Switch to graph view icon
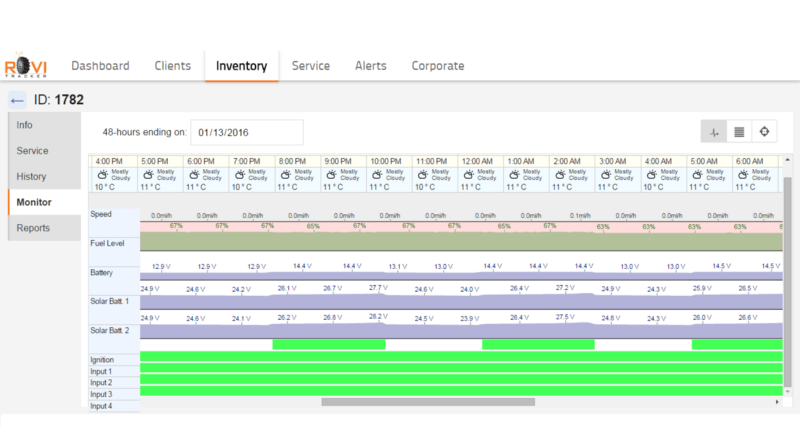The width and height of the screenshot is (800, 426). click(714, 132)
